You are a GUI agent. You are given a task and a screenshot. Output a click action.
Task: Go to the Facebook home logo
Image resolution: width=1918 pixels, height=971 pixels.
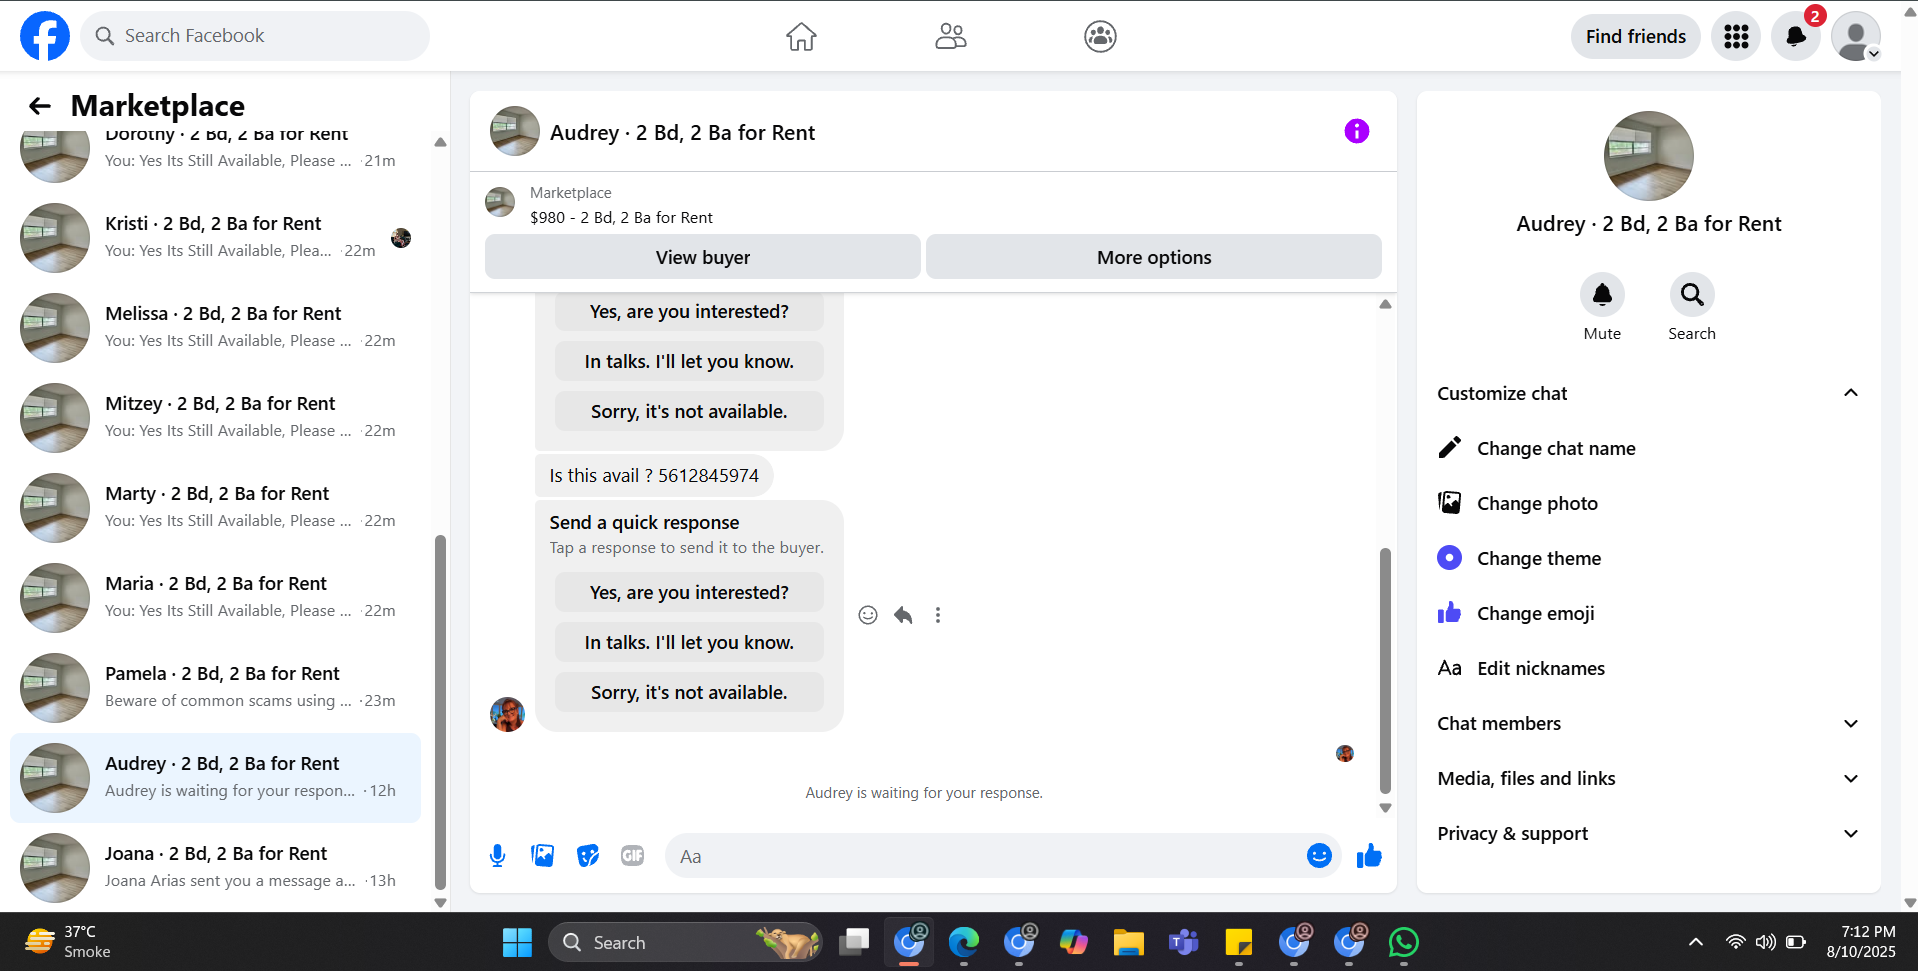point(45,36)
